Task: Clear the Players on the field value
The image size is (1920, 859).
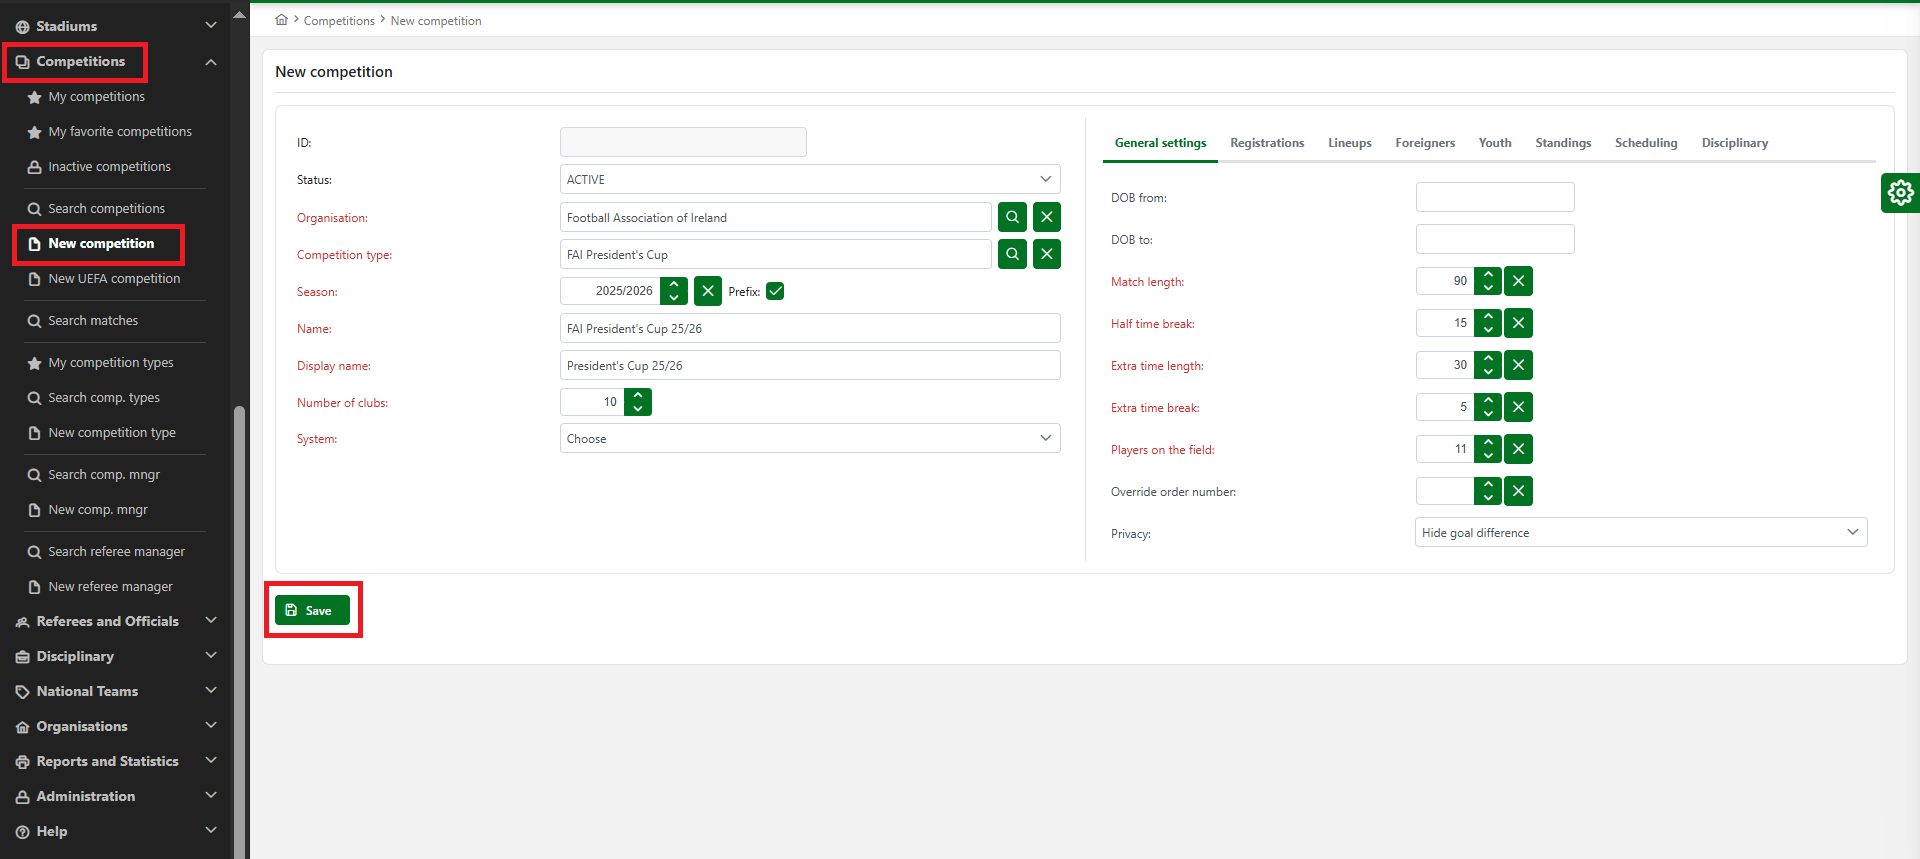Action: tap(1518, 449)
